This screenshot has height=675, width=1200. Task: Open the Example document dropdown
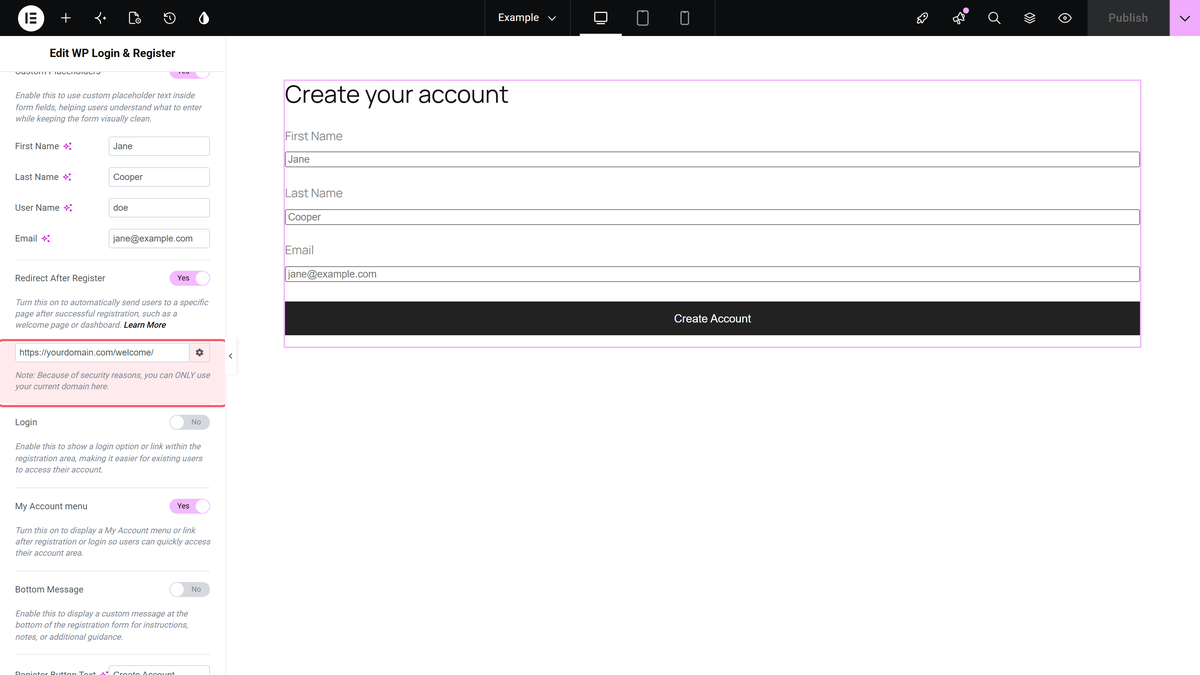point(527,18)
